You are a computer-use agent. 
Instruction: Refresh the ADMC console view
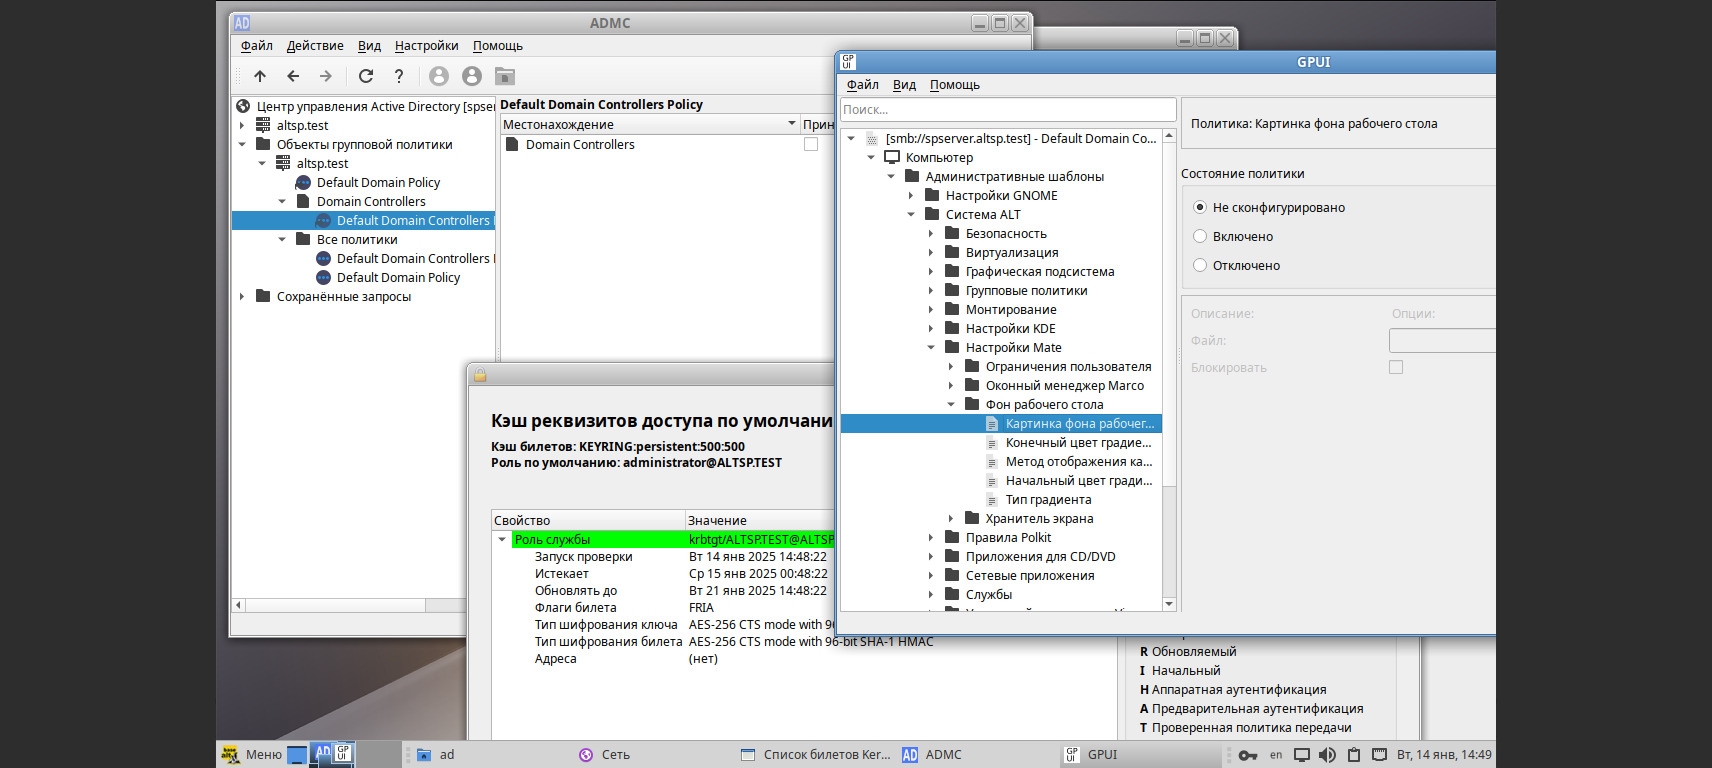click(x=366, y=76)
